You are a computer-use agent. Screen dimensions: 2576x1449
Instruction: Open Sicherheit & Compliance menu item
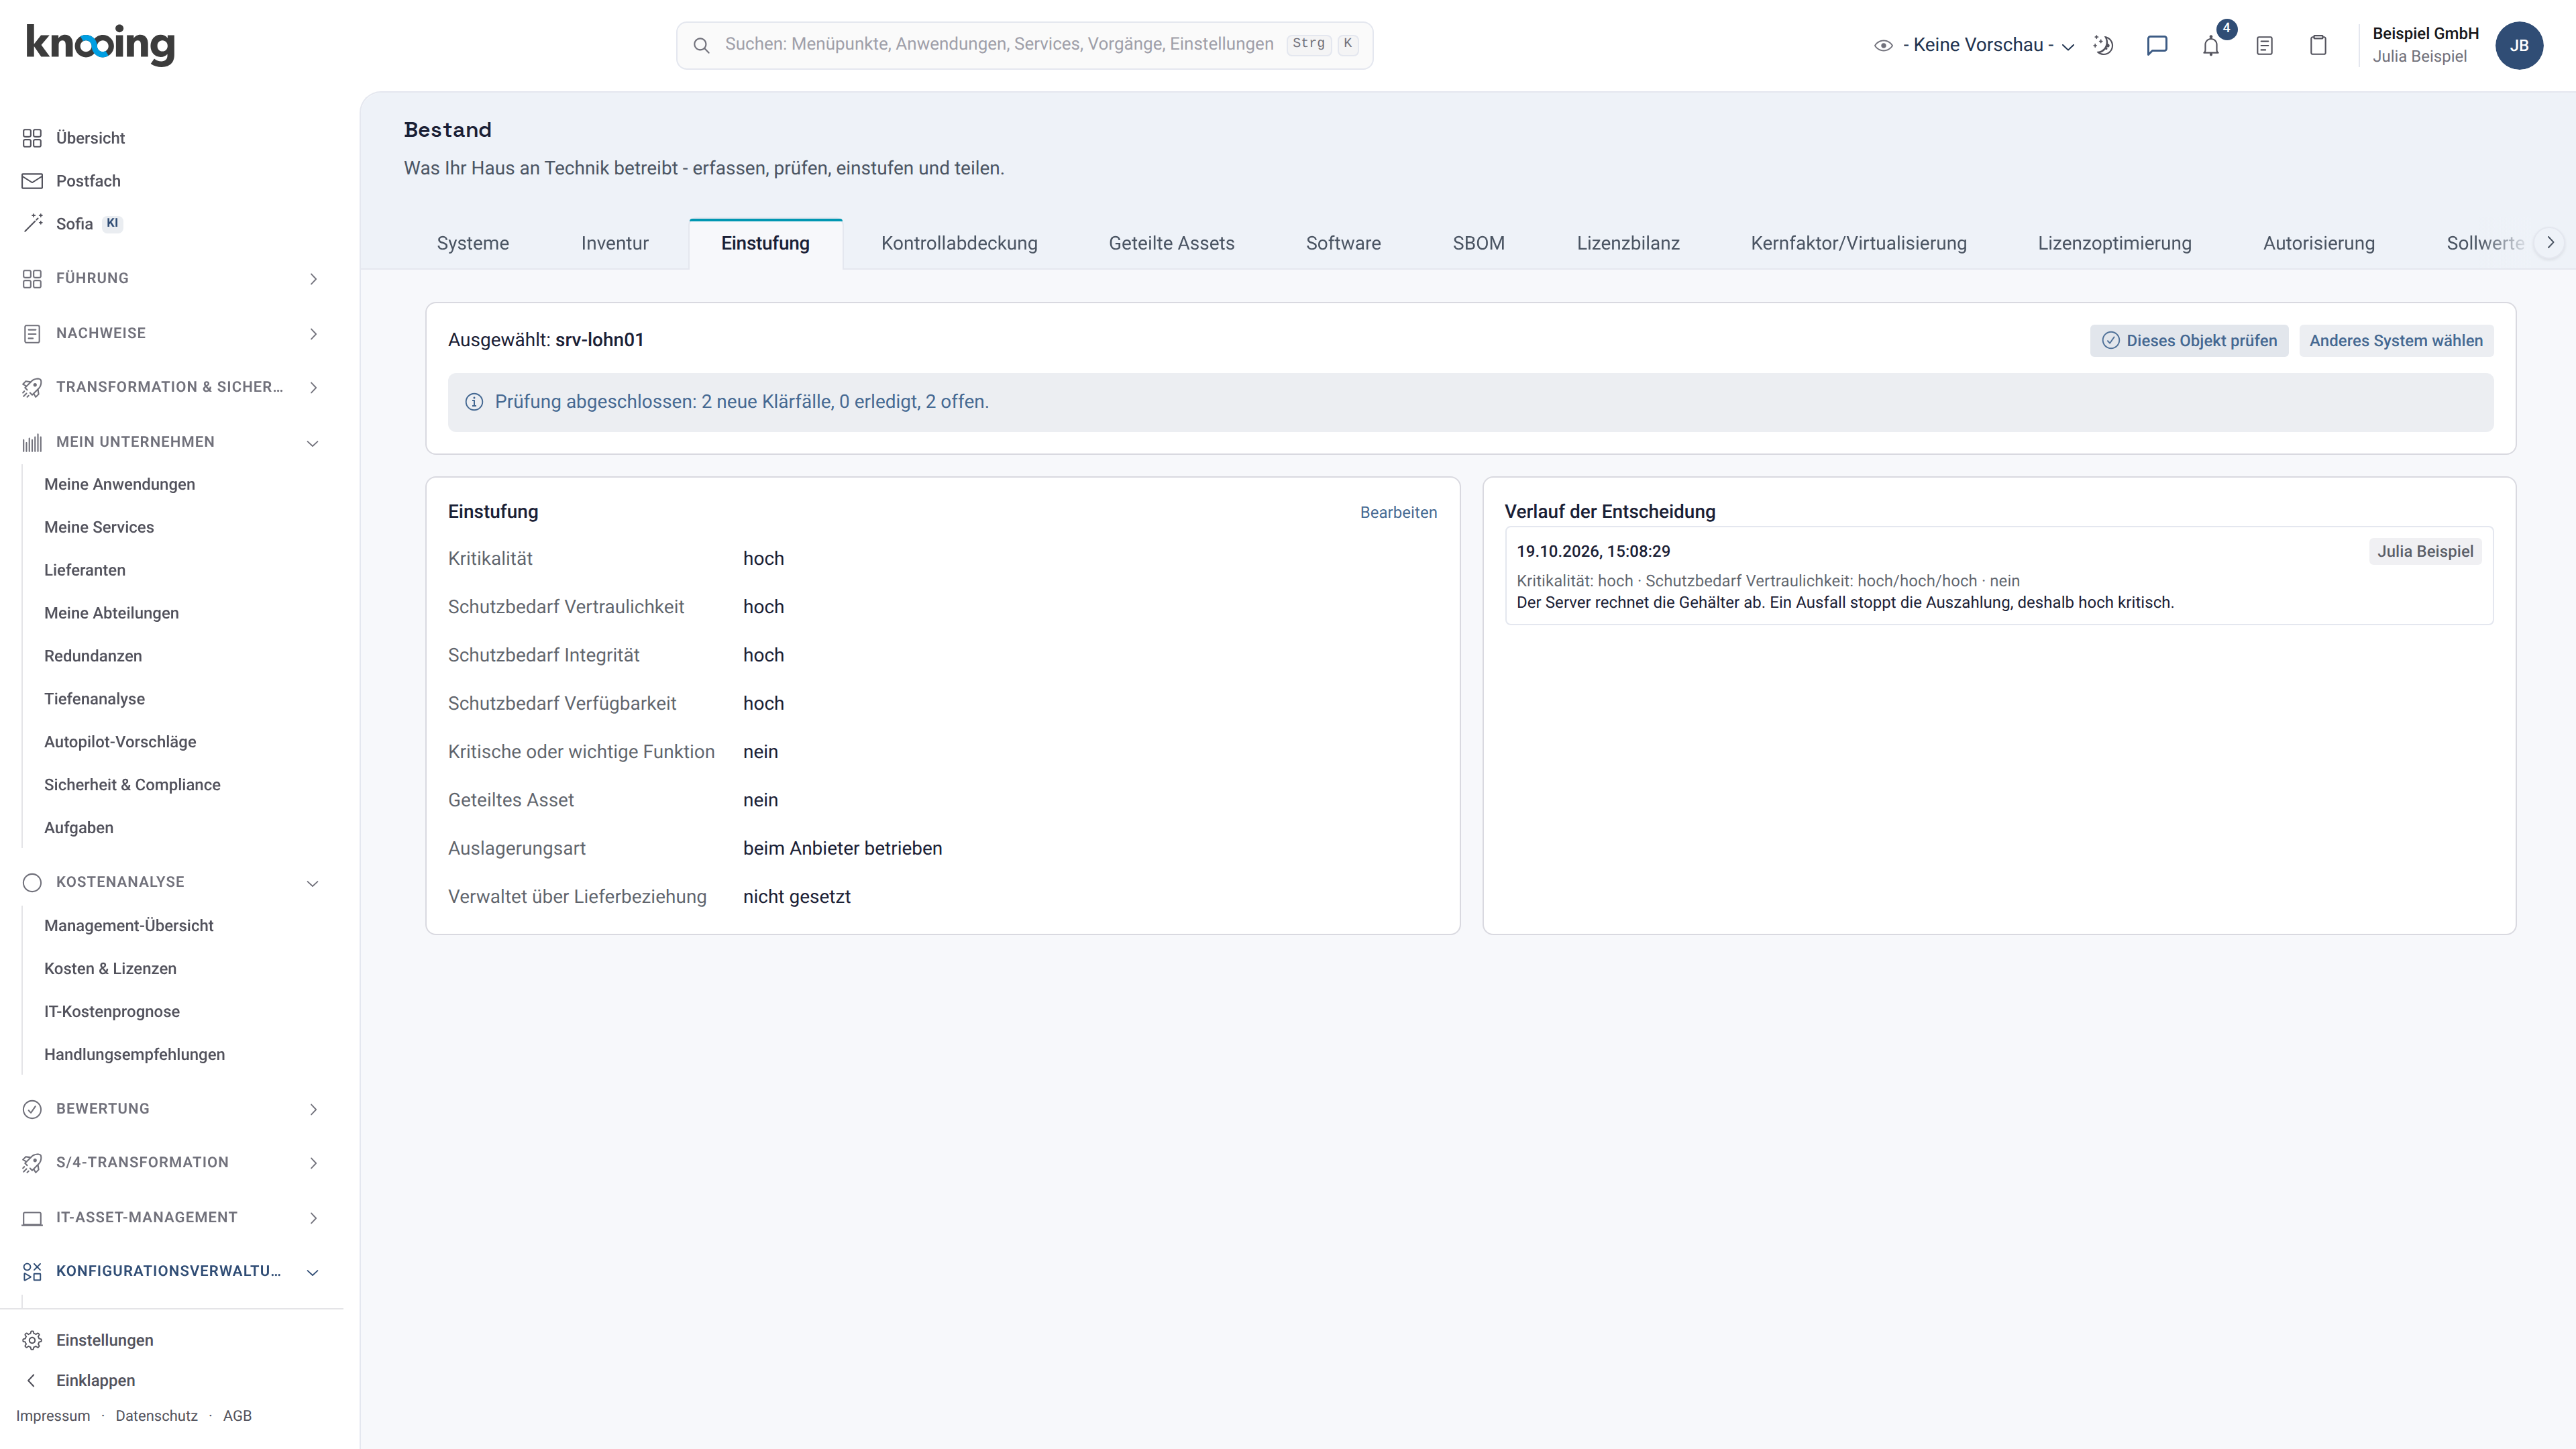point(132,785)
